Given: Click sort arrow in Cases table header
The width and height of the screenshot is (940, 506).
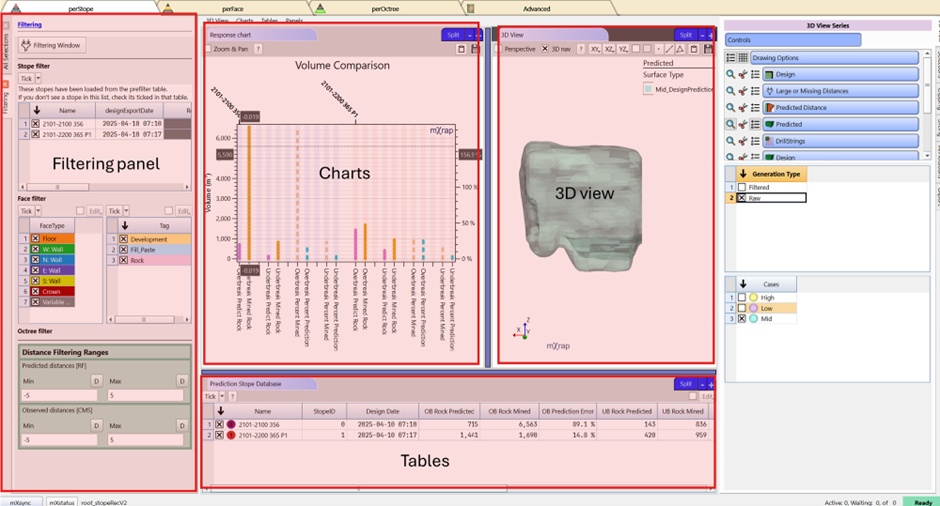Looking at the screenshot, I should [x=743, y=284].
